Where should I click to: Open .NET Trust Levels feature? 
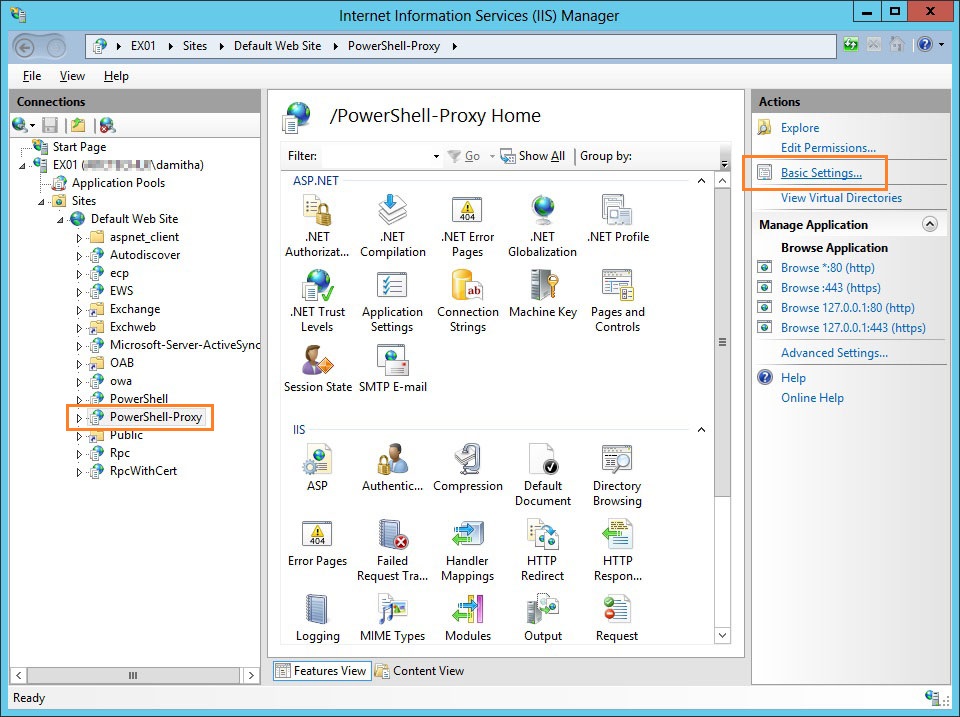pos(317,301)
